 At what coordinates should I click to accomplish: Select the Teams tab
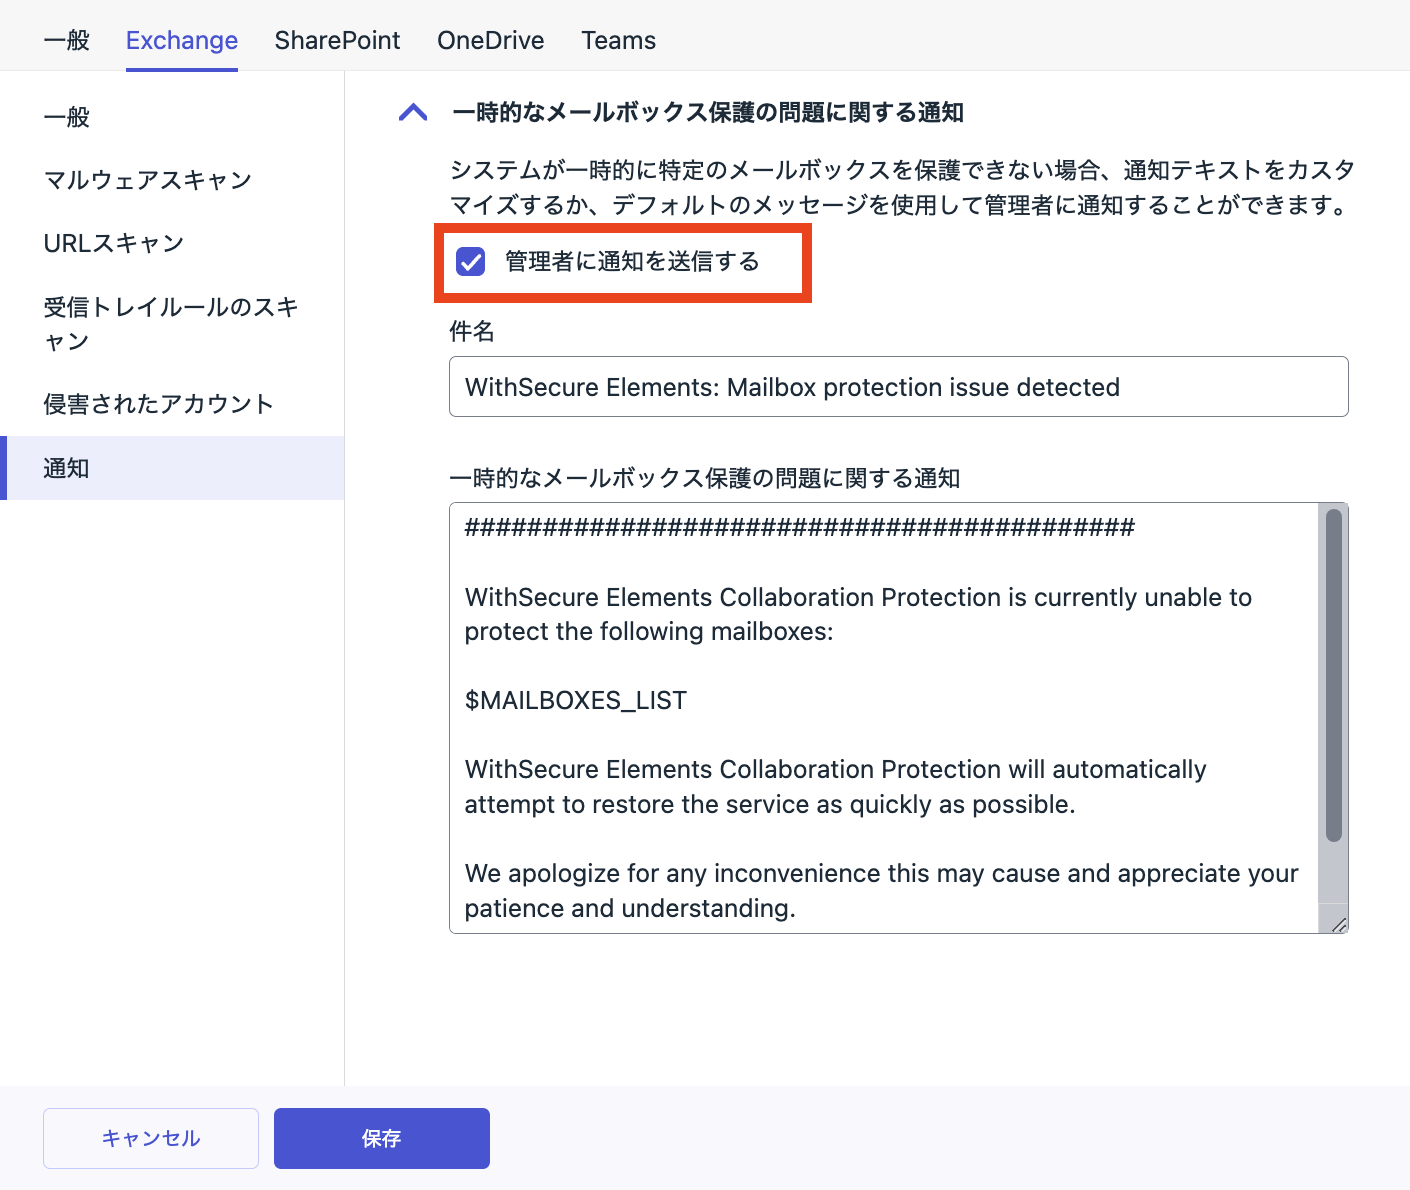[x=618, y=41]
